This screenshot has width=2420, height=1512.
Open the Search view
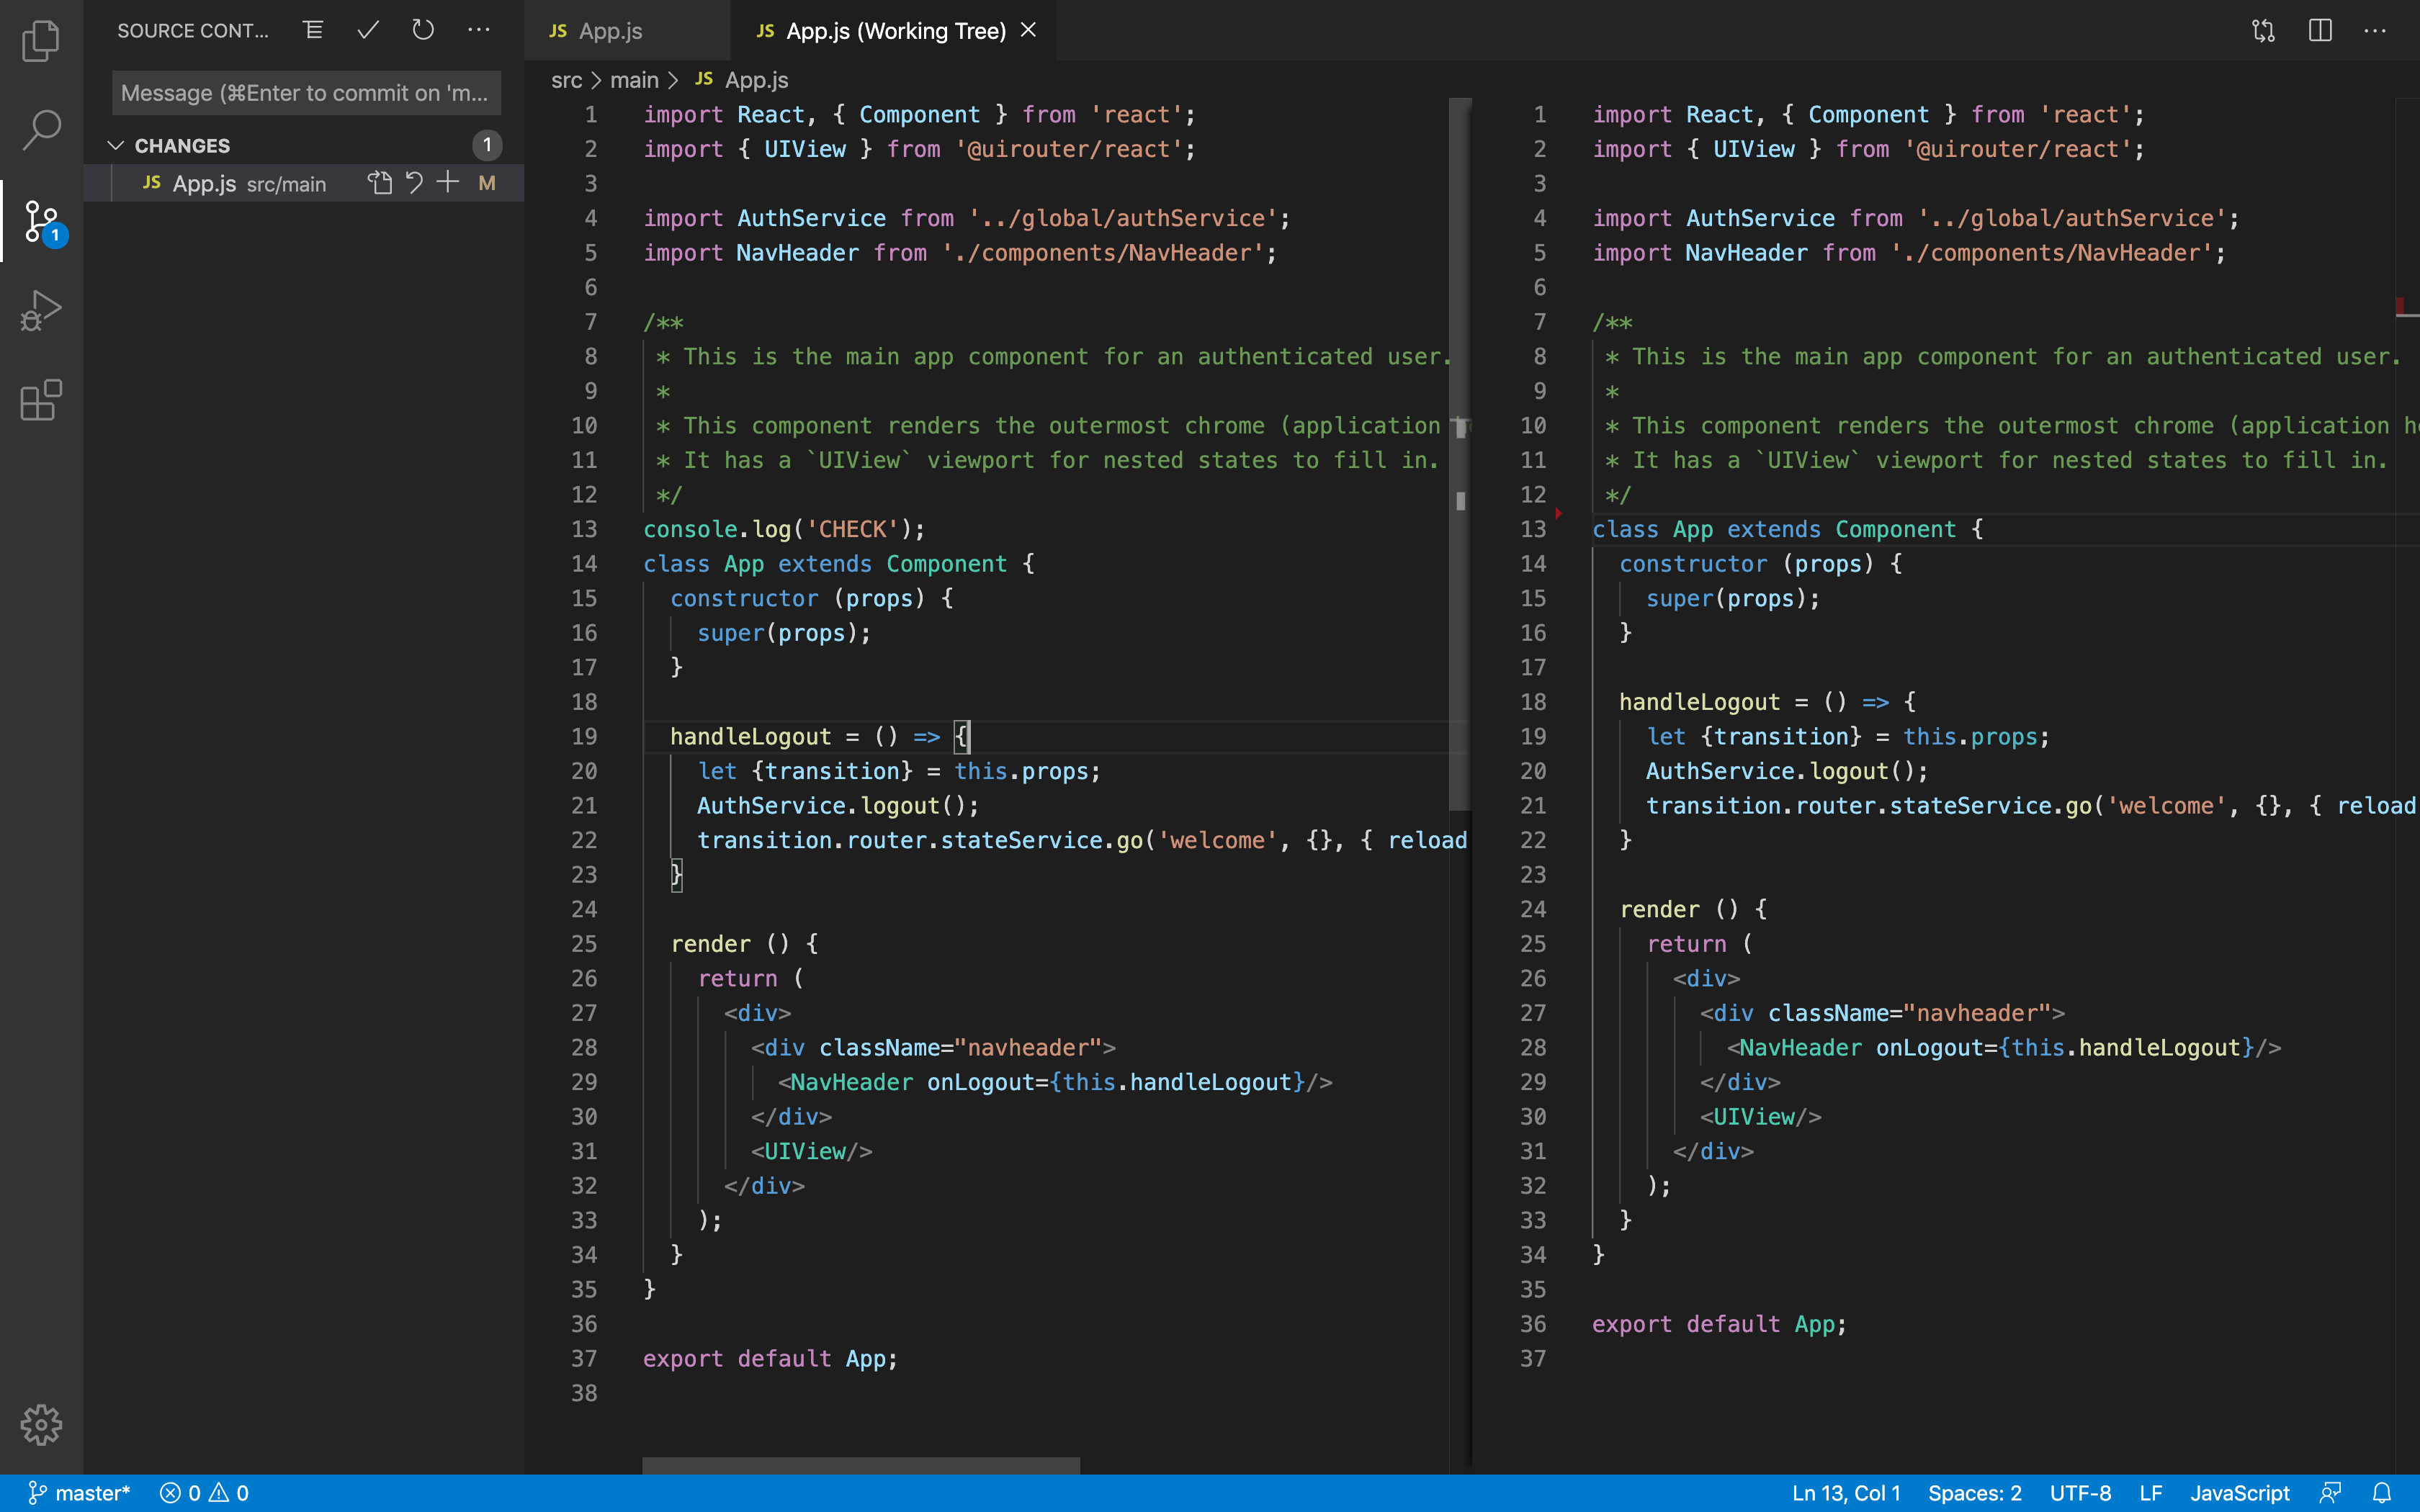(x=41, y=129)
